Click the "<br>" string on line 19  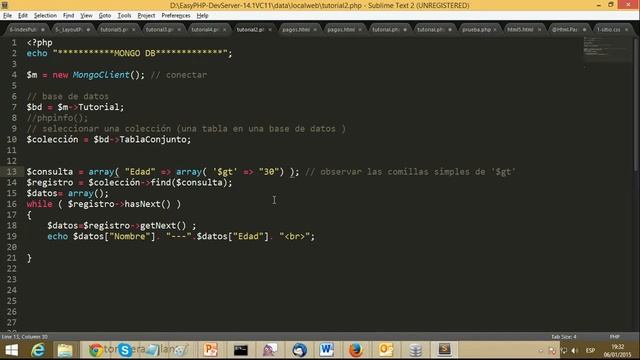295,236
